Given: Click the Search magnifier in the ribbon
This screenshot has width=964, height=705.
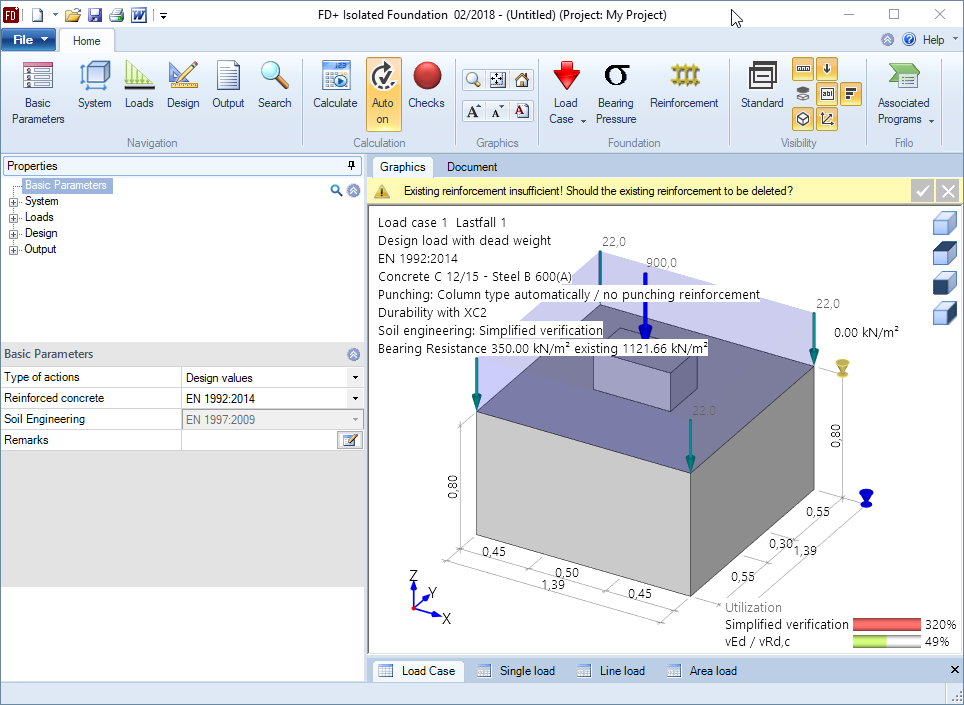Looking at the screenshot, I should 274,86.
